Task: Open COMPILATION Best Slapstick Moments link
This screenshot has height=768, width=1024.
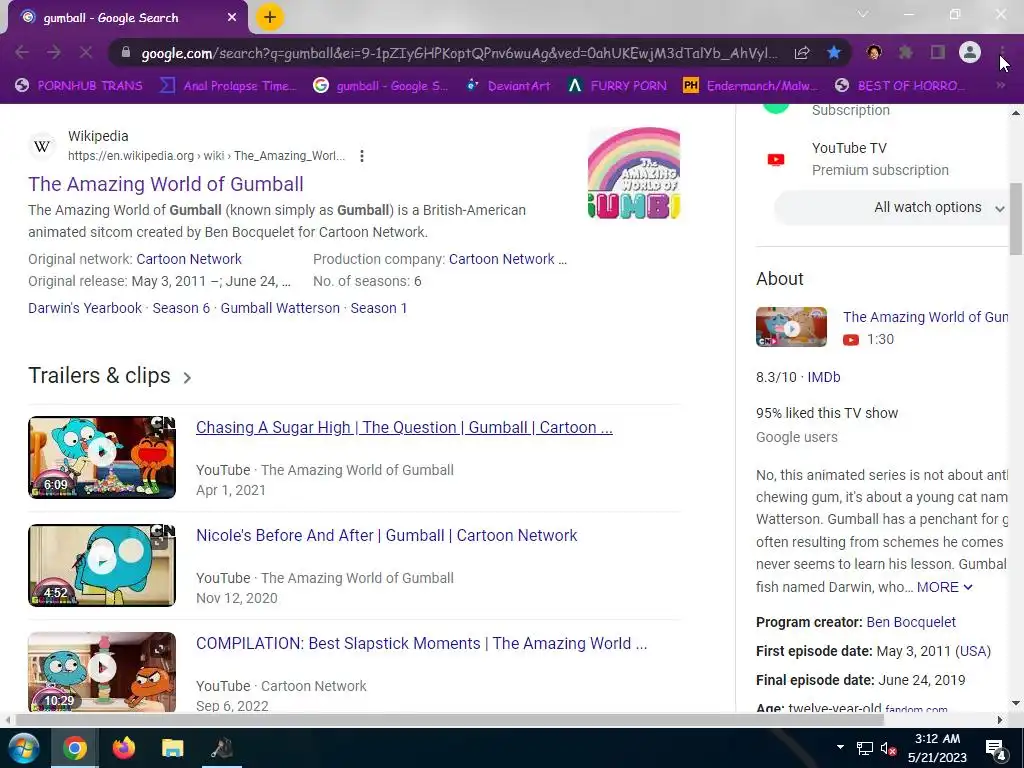Action: (421, 643)
